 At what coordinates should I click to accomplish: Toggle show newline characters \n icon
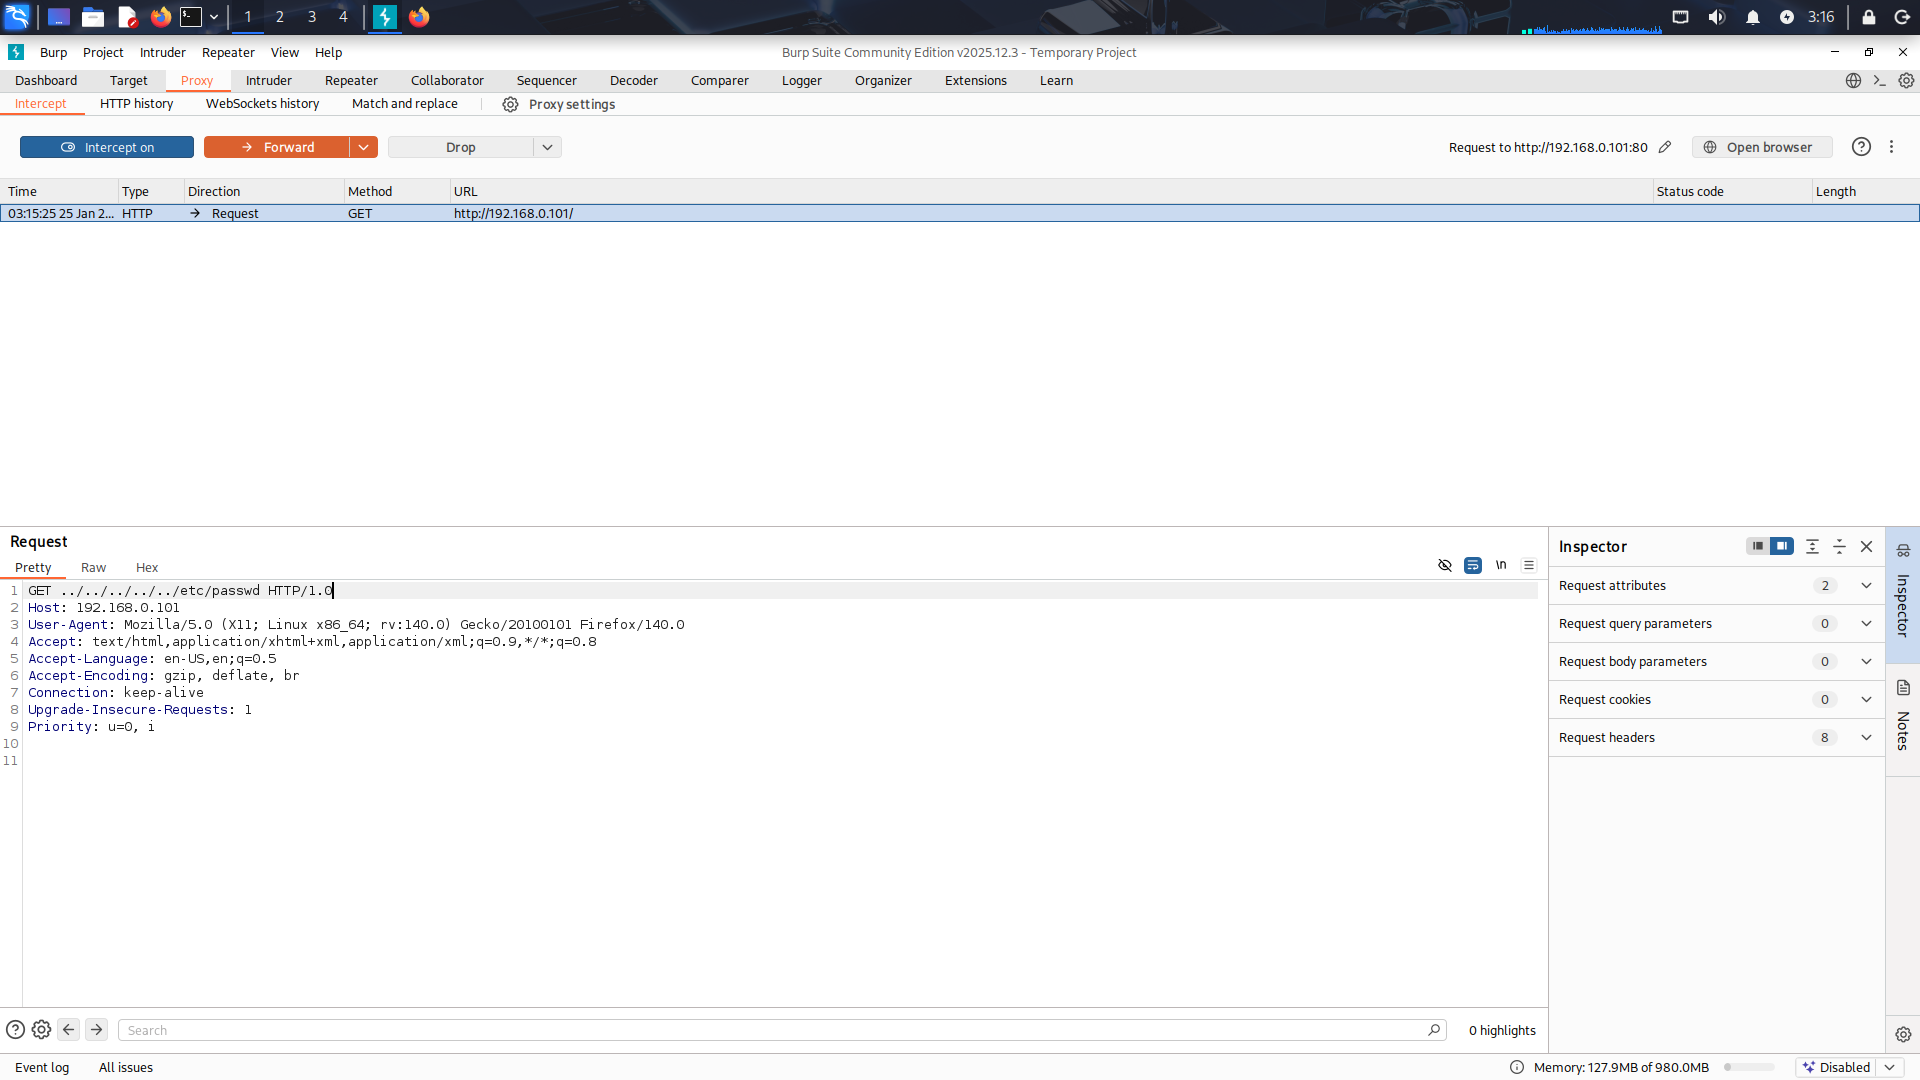pos(1501,565)
